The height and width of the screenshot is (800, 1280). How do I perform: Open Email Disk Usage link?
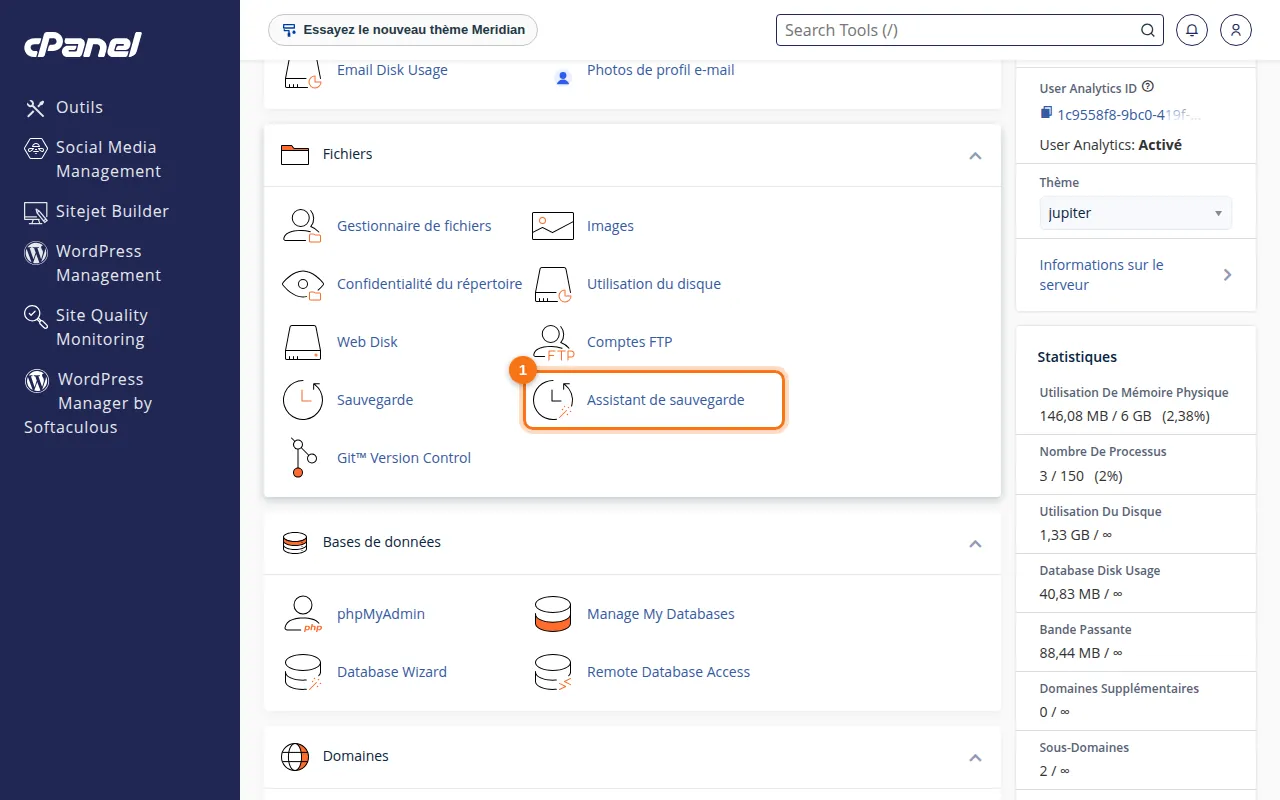[x=392, y=70]
